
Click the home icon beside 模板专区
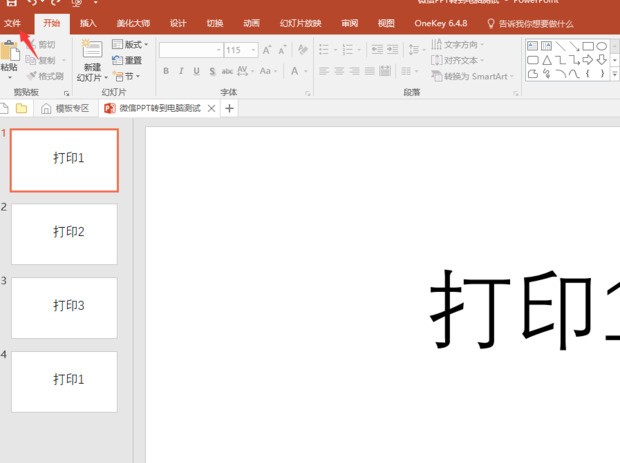pyautogui.click(x=46, y=108)
